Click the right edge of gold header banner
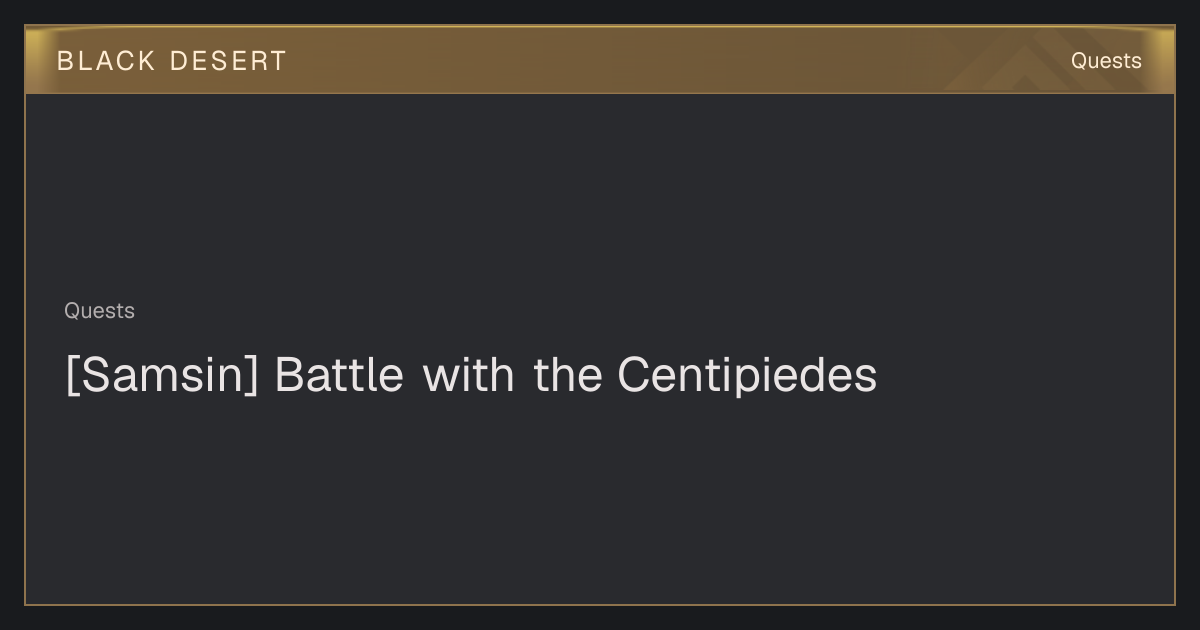 [x=1168, y=60]
